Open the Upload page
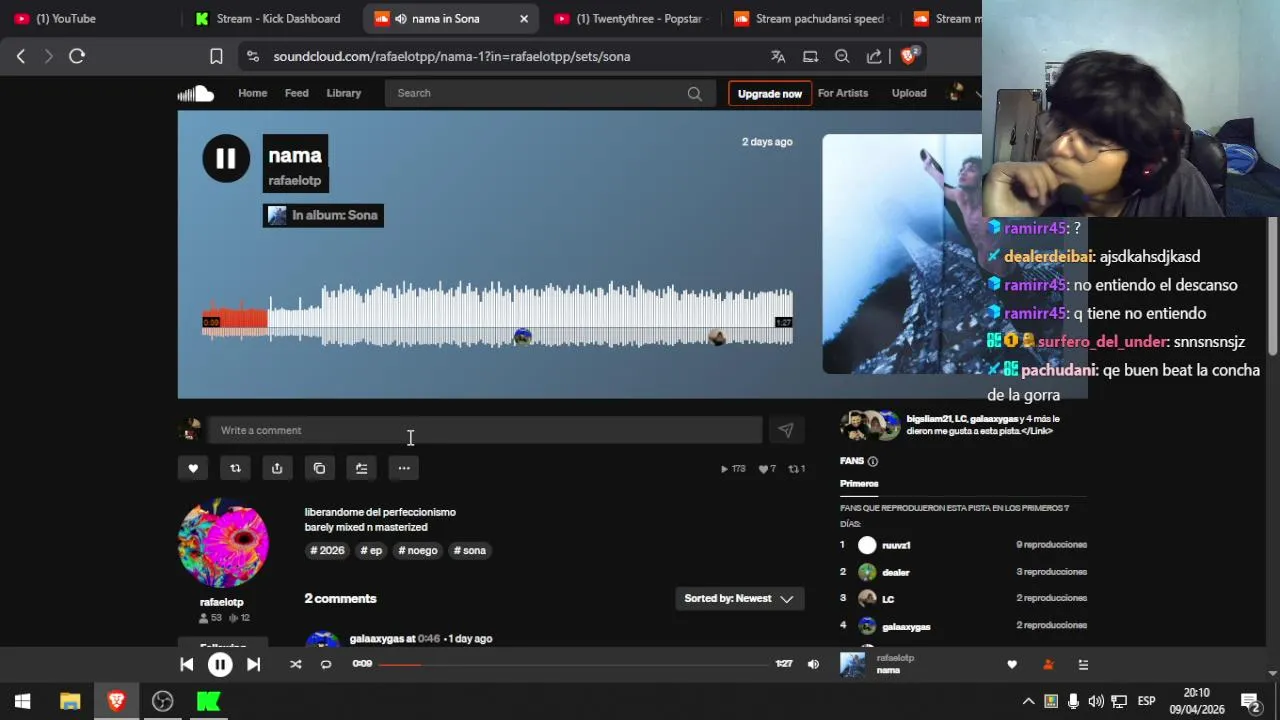 909,93
